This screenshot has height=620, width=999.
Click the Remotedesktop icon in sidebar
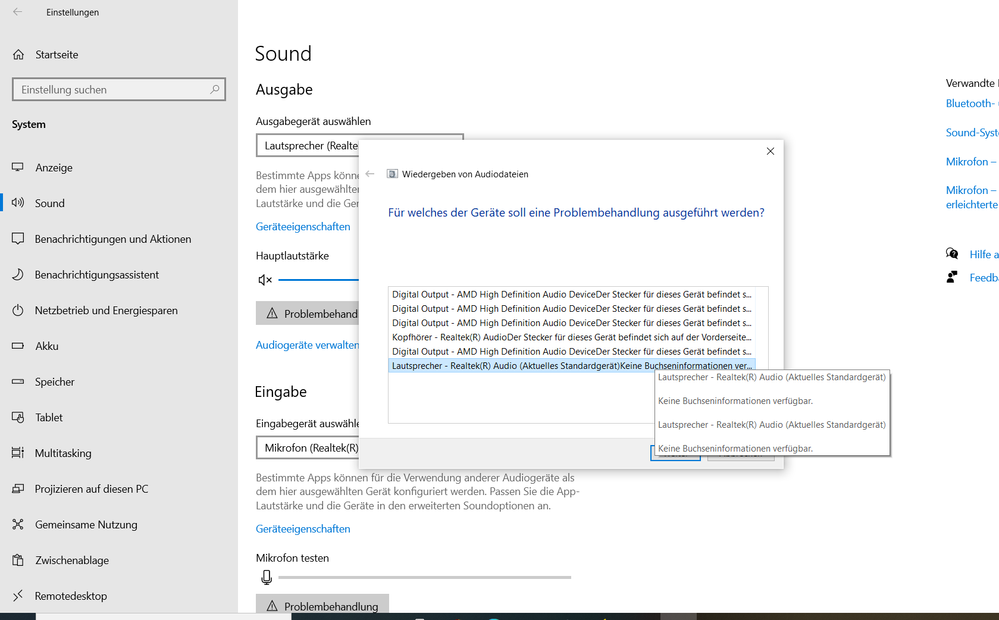coord(18,596)
